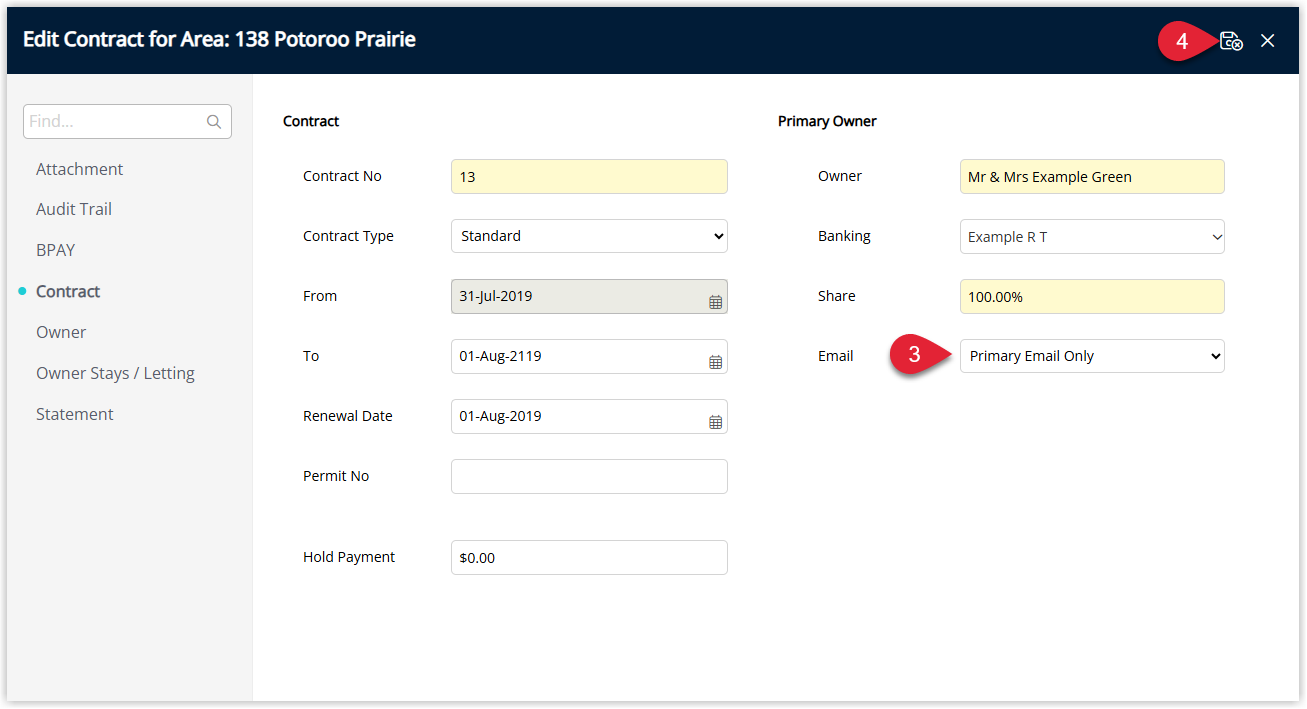Click the search magnifier icon
This screenshot has height=709, width=1307.
pyautogui.click(x=214, y=122)
